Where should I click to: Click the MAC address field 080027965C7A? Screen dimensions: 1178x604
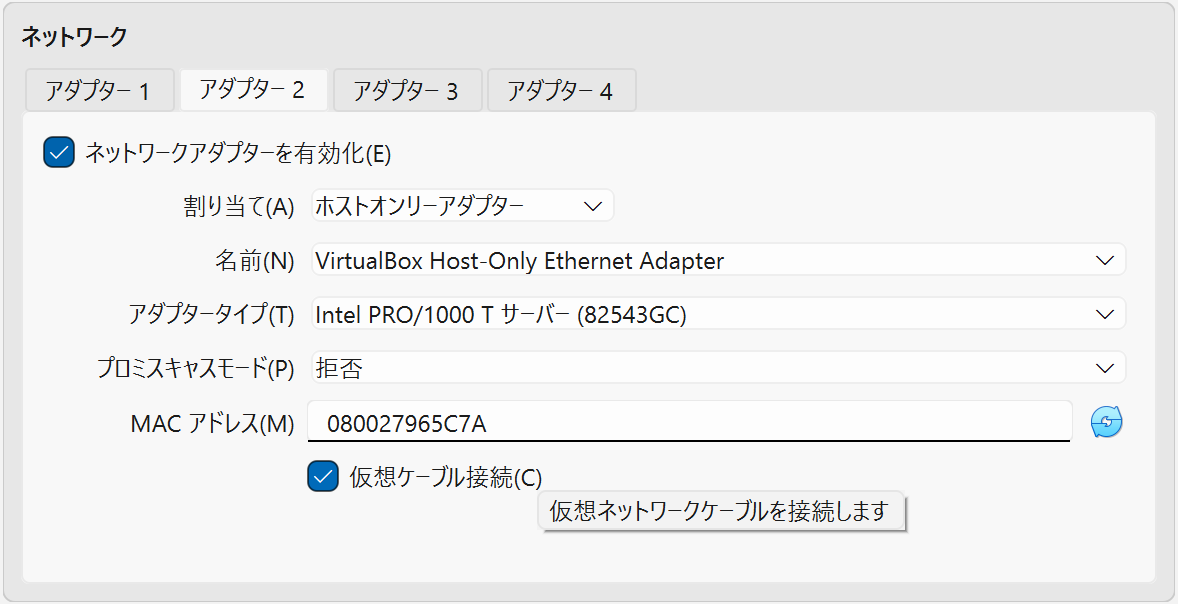tap(688, 423)
